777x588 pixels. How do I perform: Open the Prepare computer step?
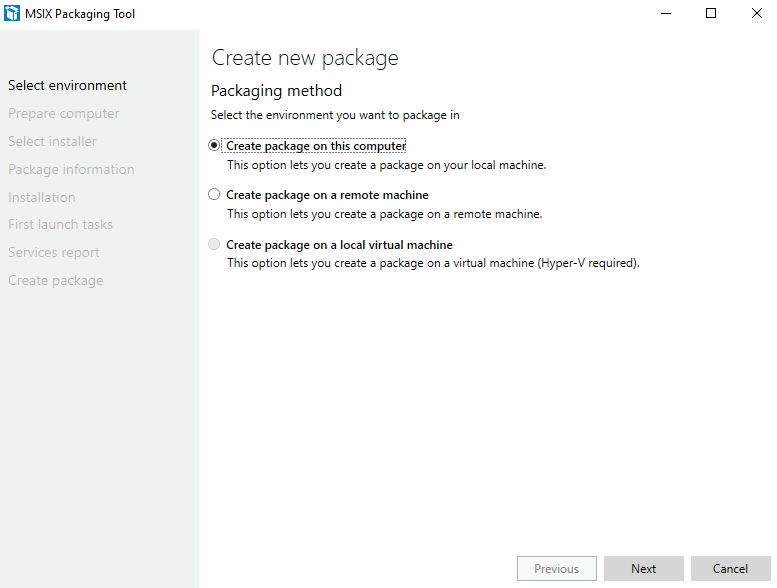pos(64,113)
